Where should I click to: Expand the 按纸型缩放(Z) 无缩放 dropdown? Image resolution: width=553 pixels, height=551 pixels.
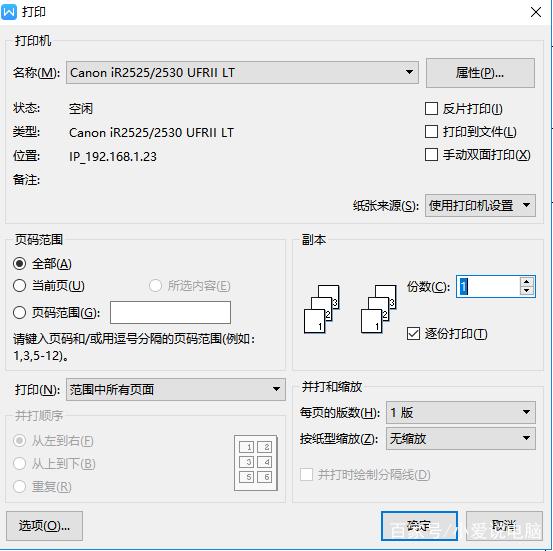tap(461, 438)
